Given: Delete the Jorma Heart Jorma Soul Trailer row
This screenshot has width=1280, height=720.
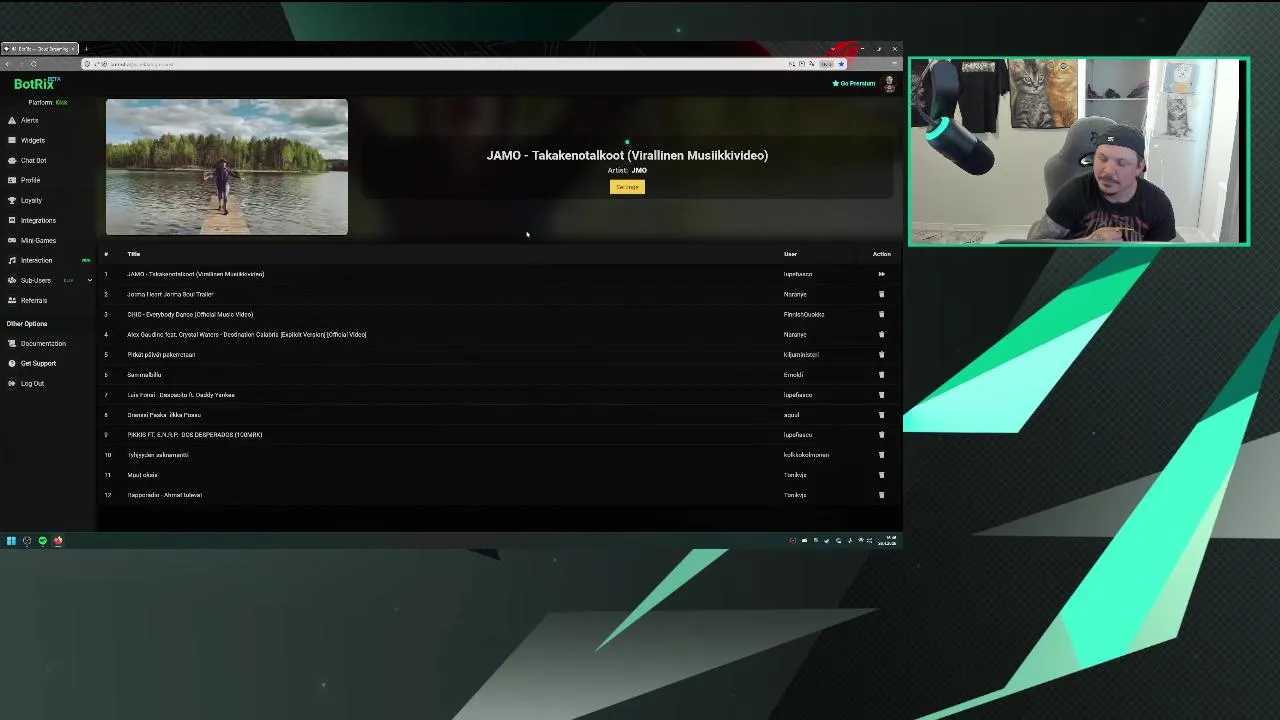Looking at the screenshot, I should pos(881,294).
